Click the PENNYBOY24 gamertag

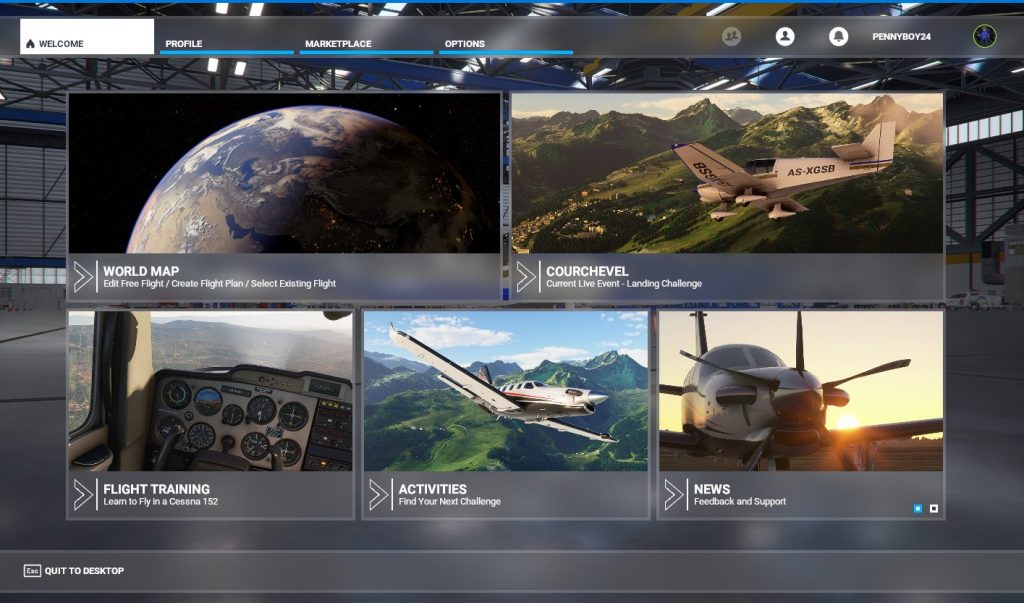[901, 37]
